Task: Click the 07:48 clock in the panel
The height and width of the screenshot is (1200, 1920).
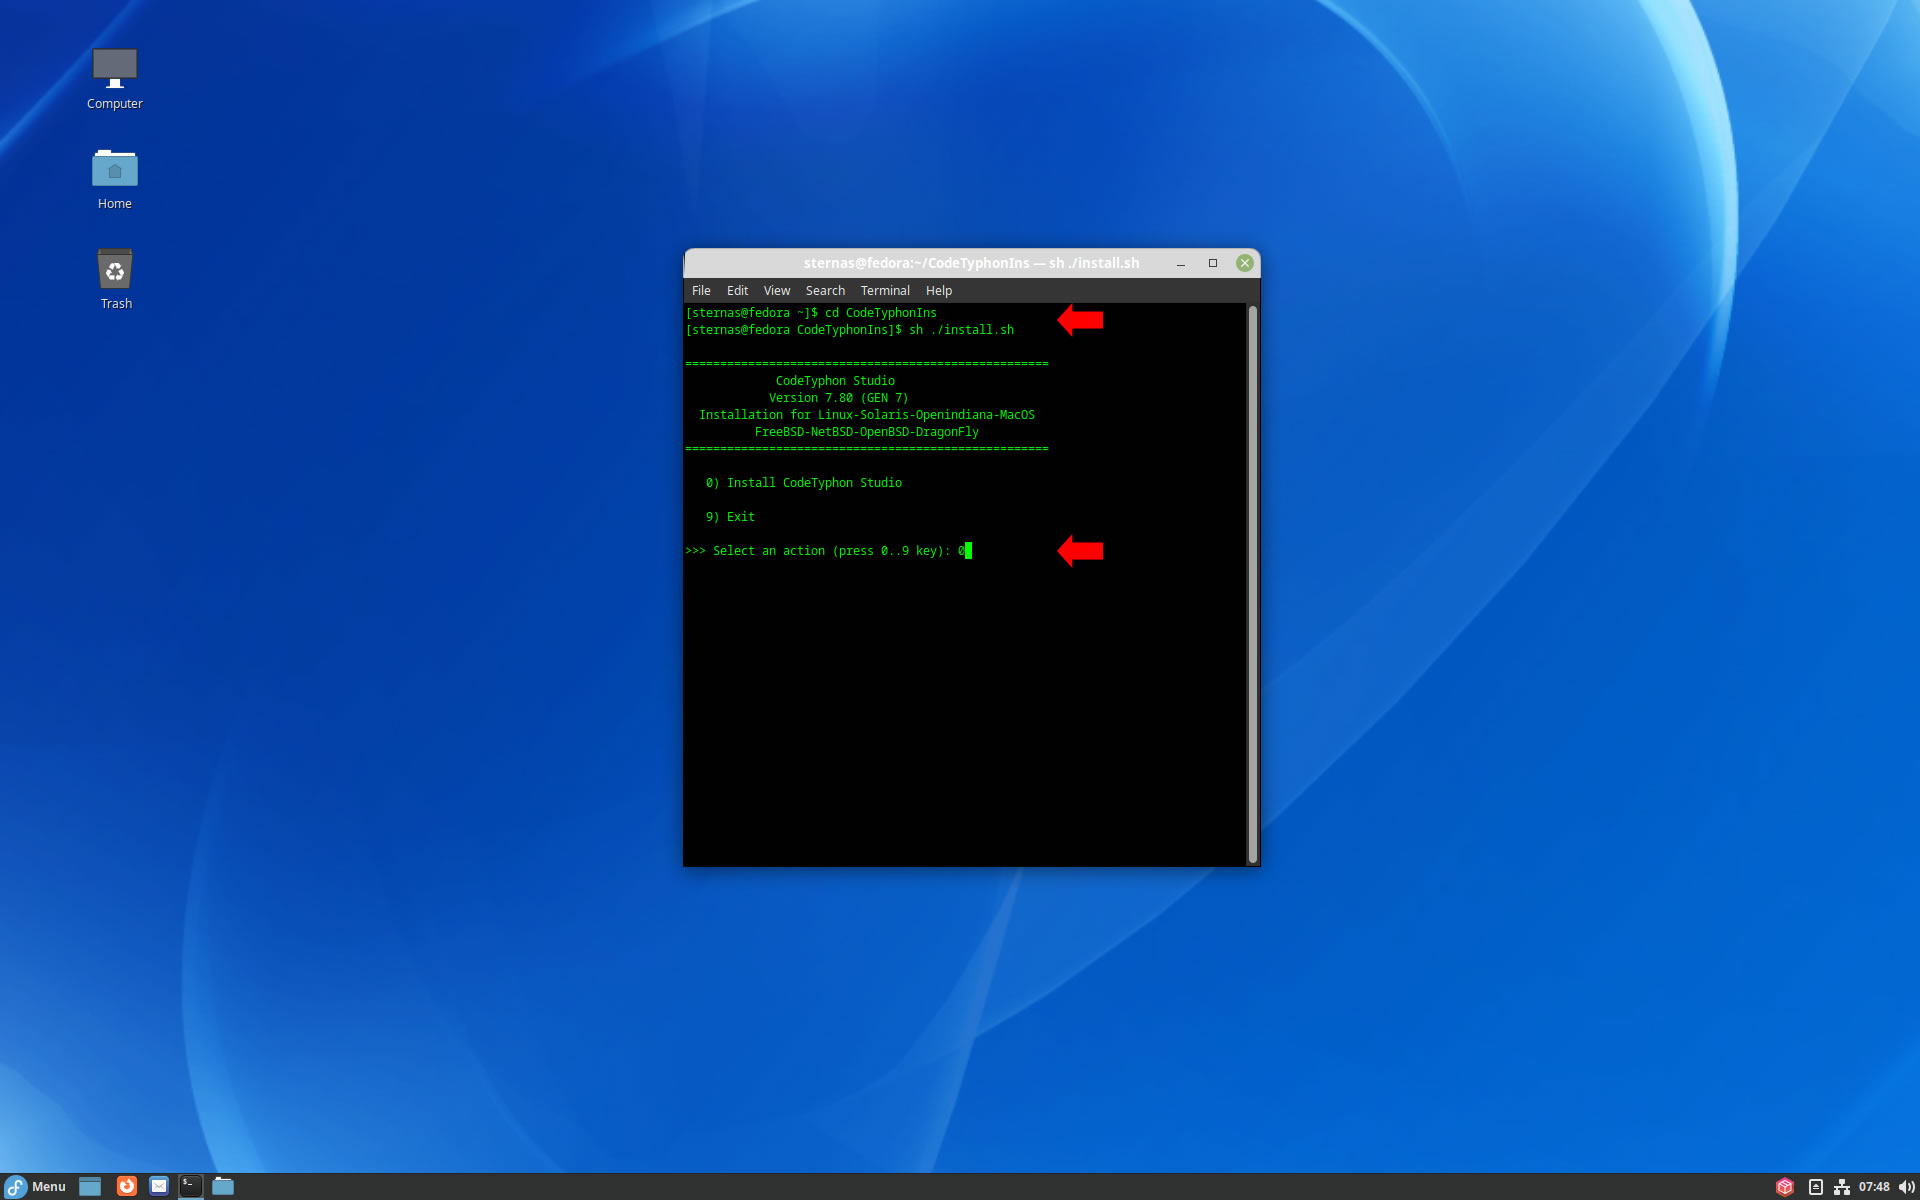Action: (1874, 1187)
